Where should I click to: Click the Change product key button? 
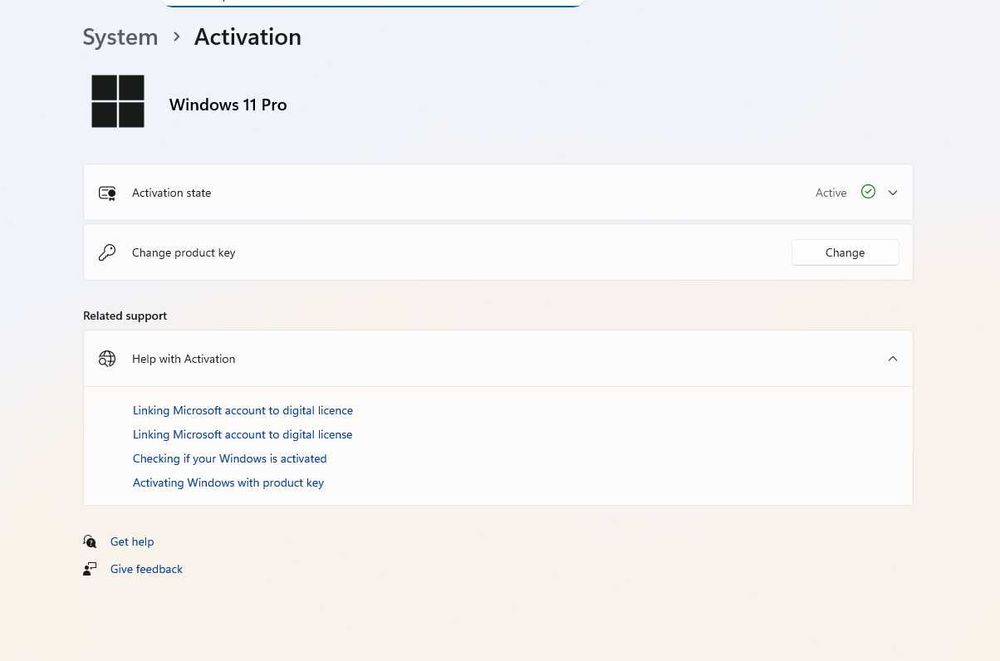[845, 253]
